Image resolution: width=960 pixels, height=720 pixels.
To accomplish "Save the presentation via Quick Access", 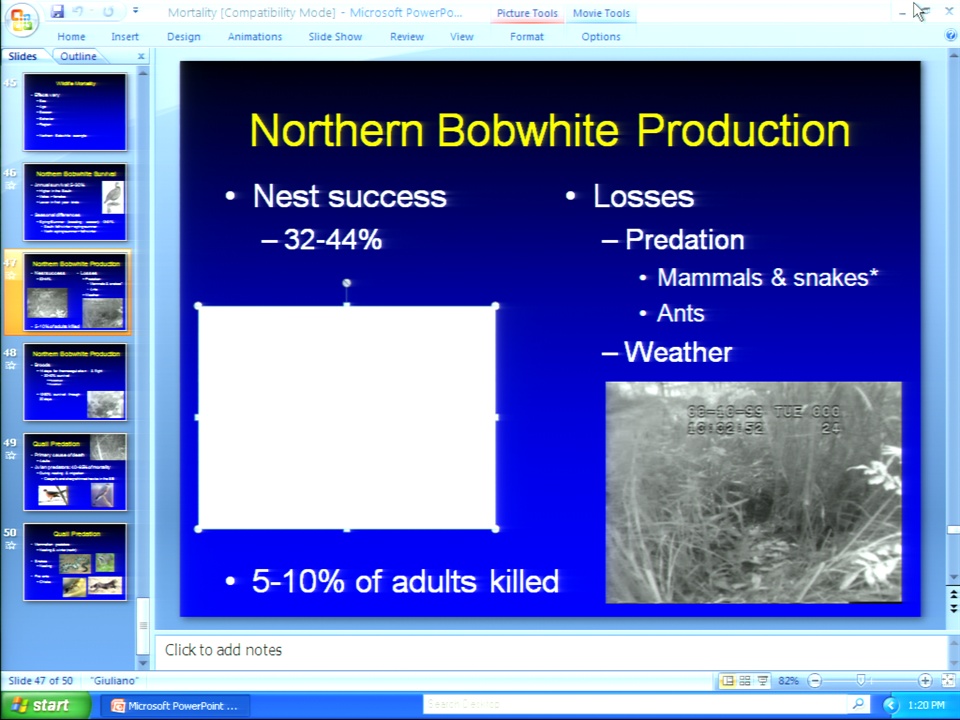I will coord(58,12).
